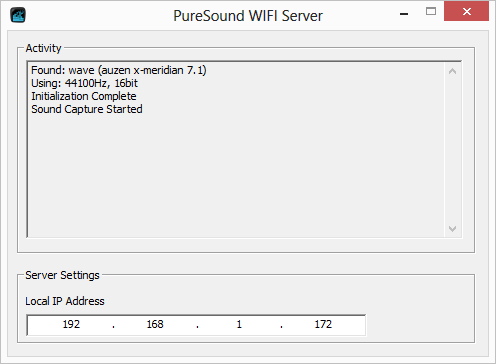Click the 'Sound Capture Started' log line
Viewport: 496px width, 364px height.
point(87,109)
